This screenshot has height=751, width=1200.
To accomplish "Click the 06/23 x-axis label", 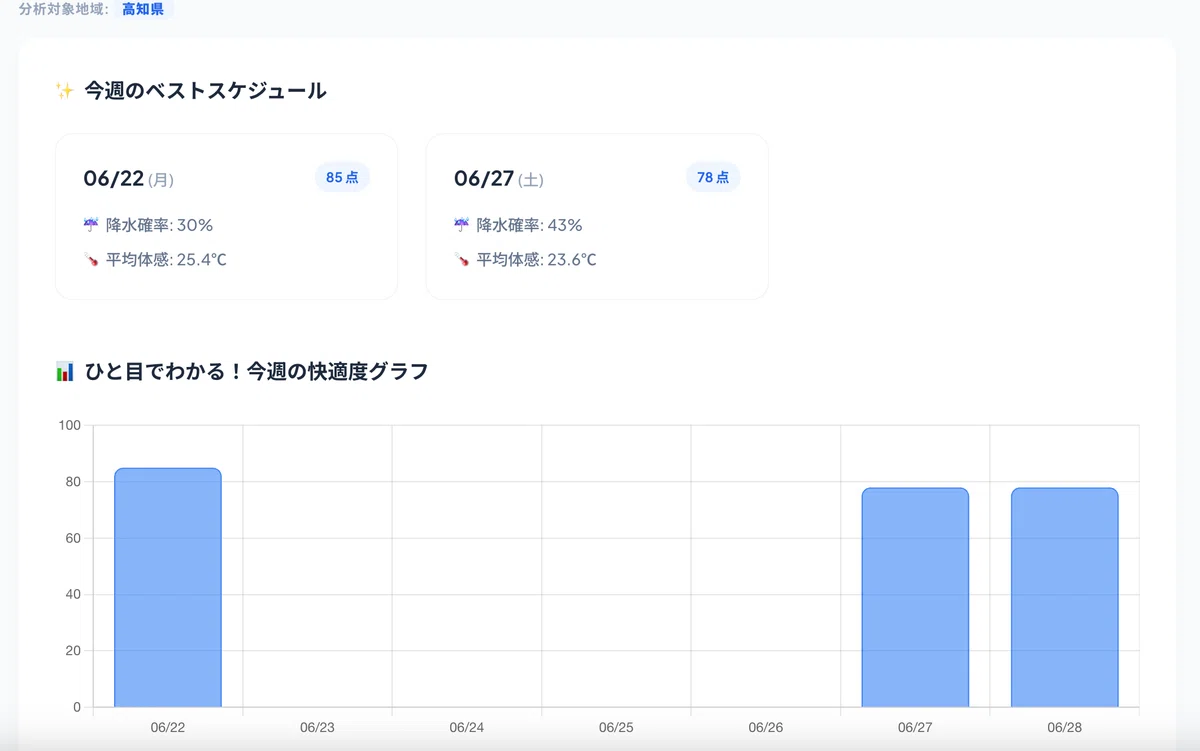I will 317,728.
